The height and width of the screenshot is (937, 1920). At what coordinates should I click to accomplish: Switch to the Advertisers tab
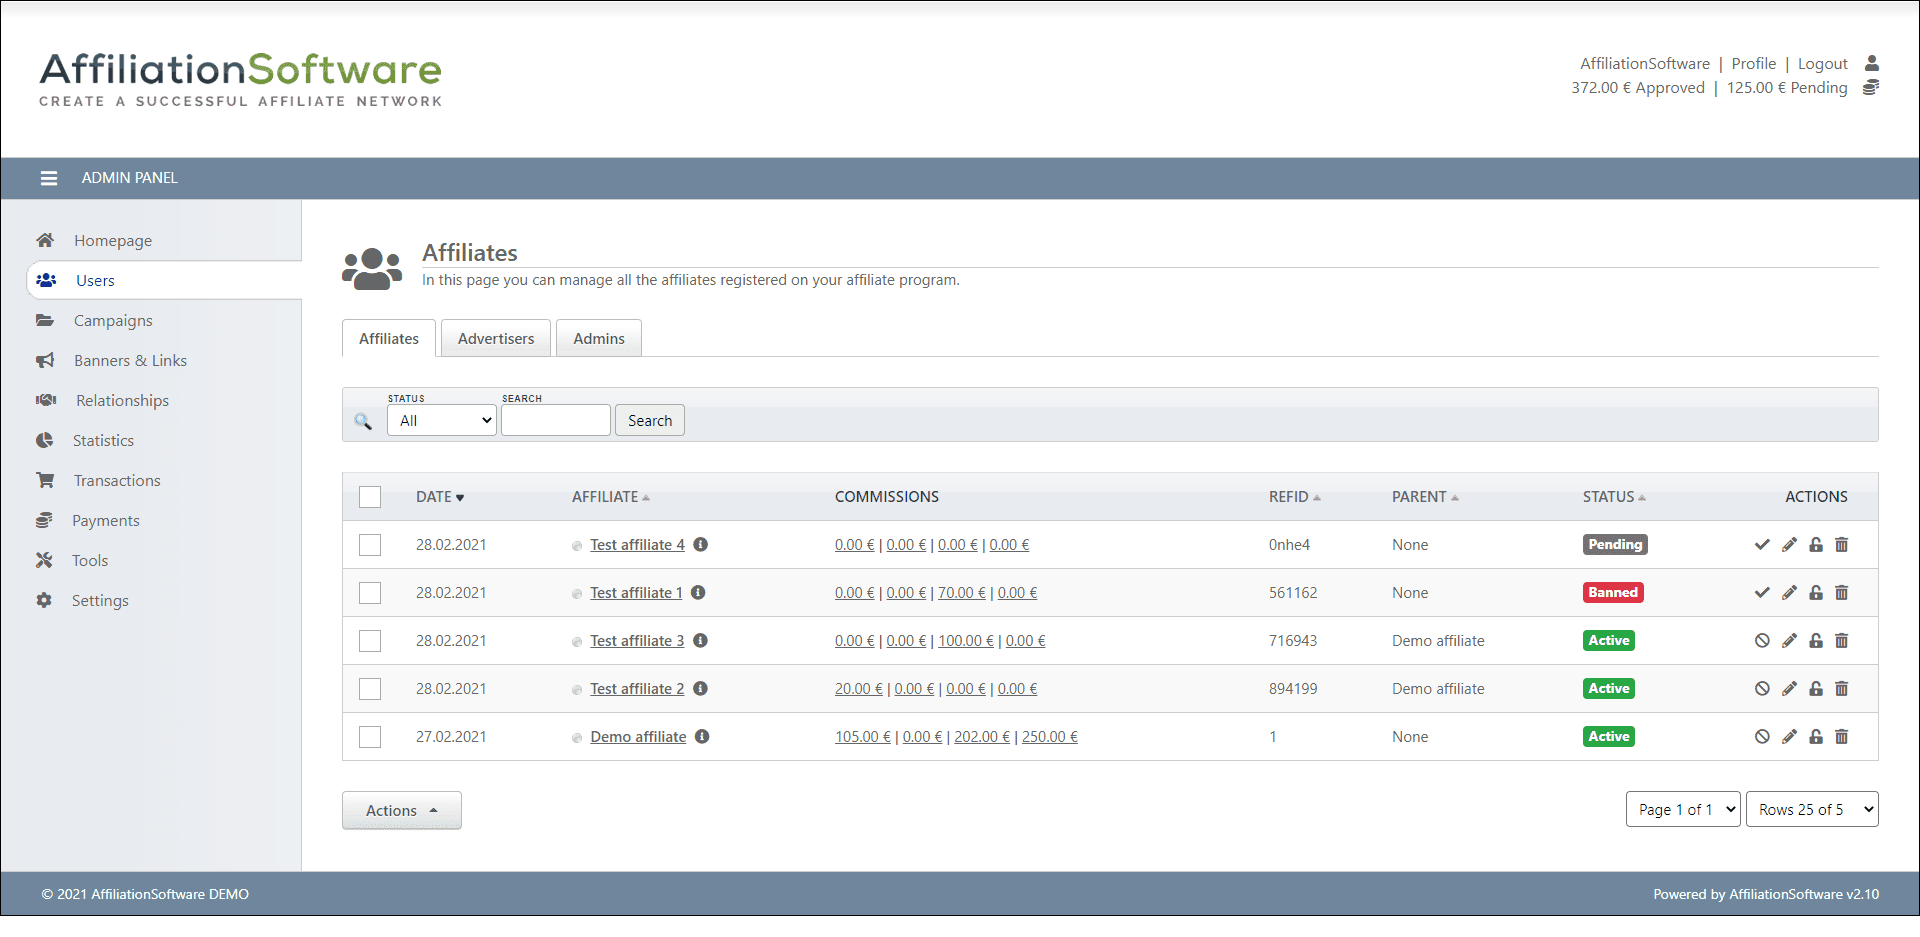tap(496, 339)
